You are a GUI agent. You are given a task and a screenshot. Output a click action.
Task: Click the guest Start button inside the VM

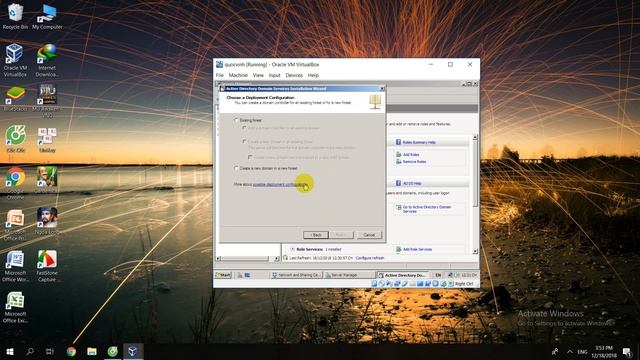pos(223,275)
